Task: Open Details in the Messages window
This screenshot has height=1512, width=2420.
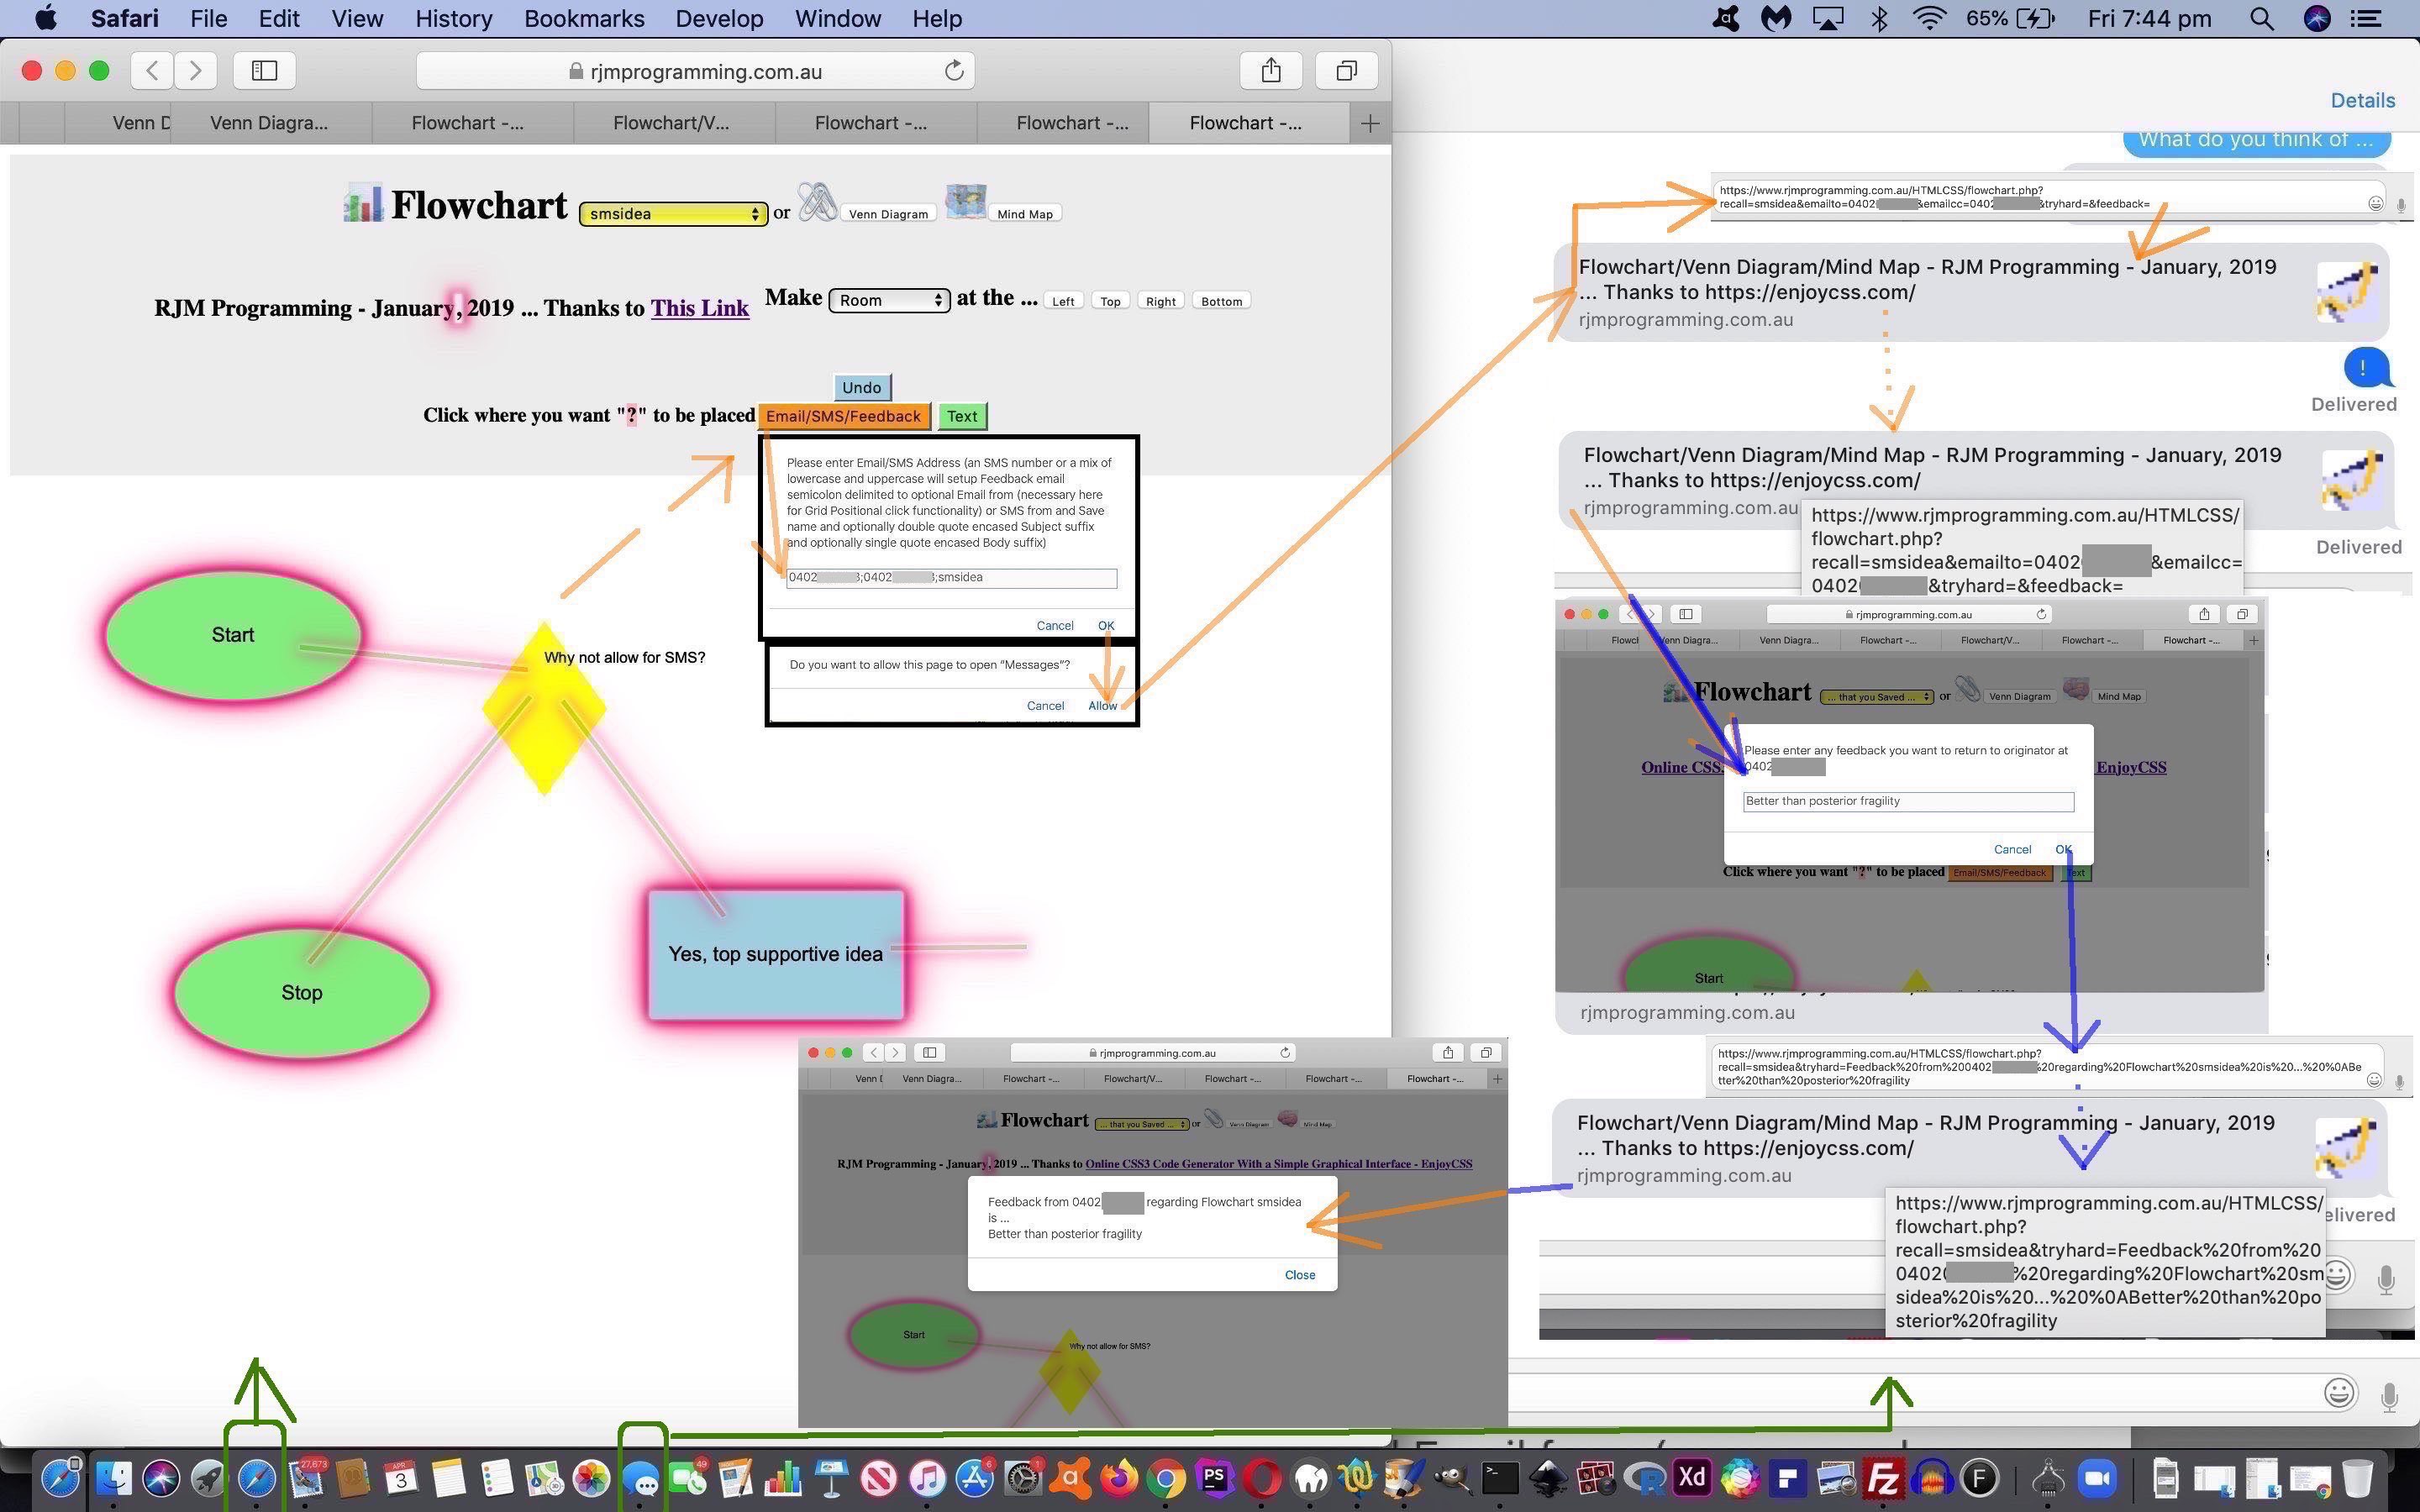Action: (x=2362, y=100)
